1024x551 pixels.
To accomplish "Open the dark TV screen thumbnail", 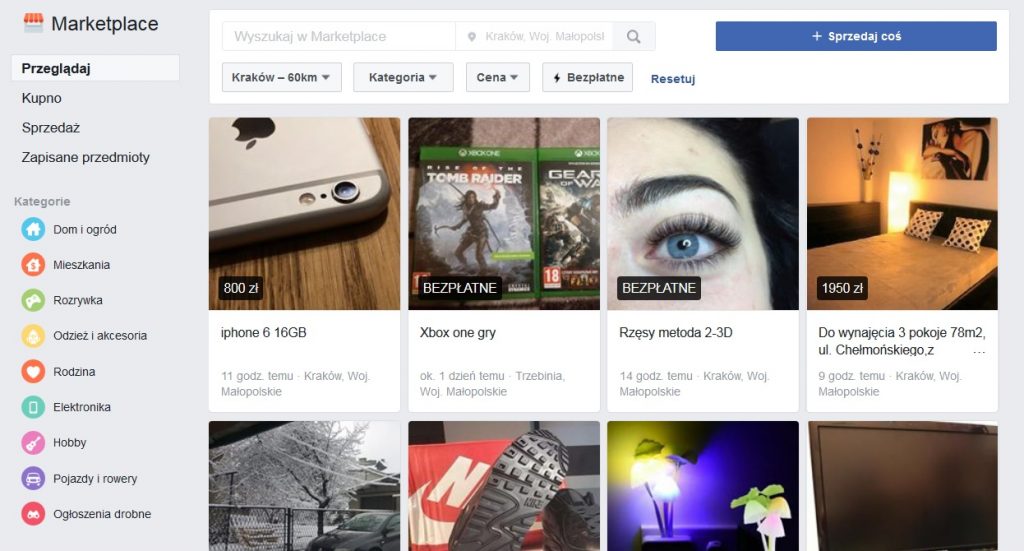I will [x=903, y=486].
